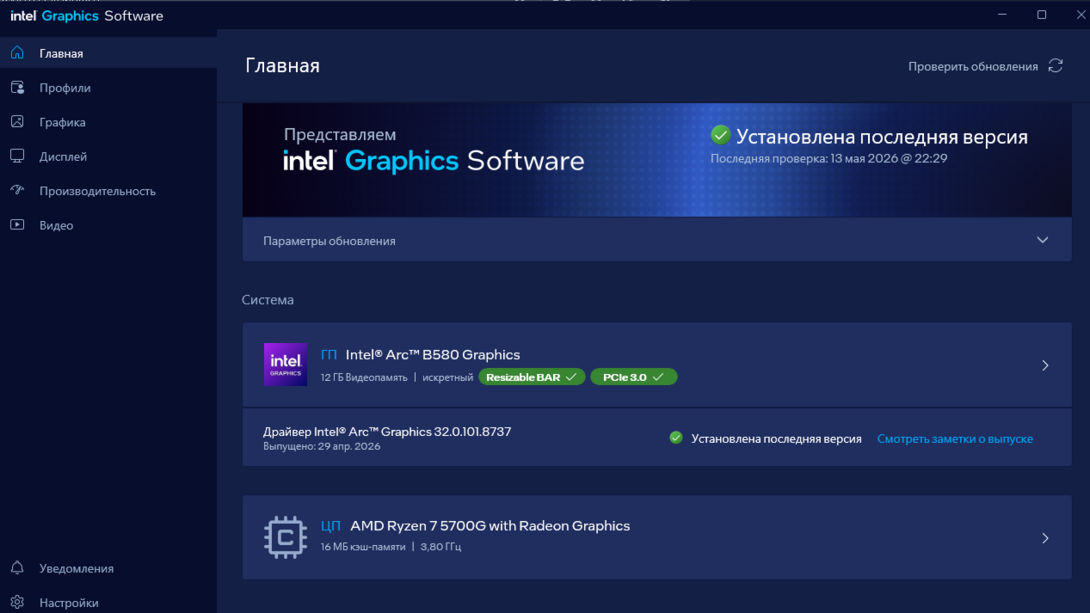Screen dimensions: 1090x613
Task: Click the Видео play icon
Action: [17, 224]
